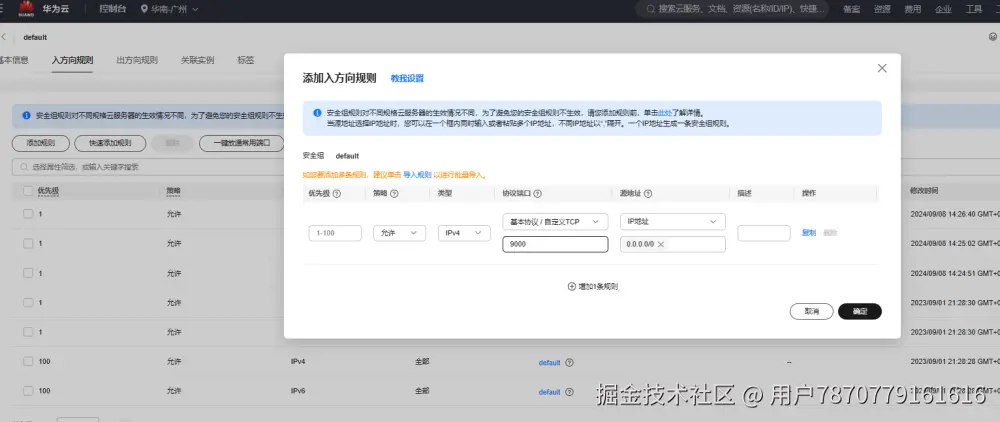Focus the priority field showing 1-100
Screen dimensions: 1000x422
point(335,233)
